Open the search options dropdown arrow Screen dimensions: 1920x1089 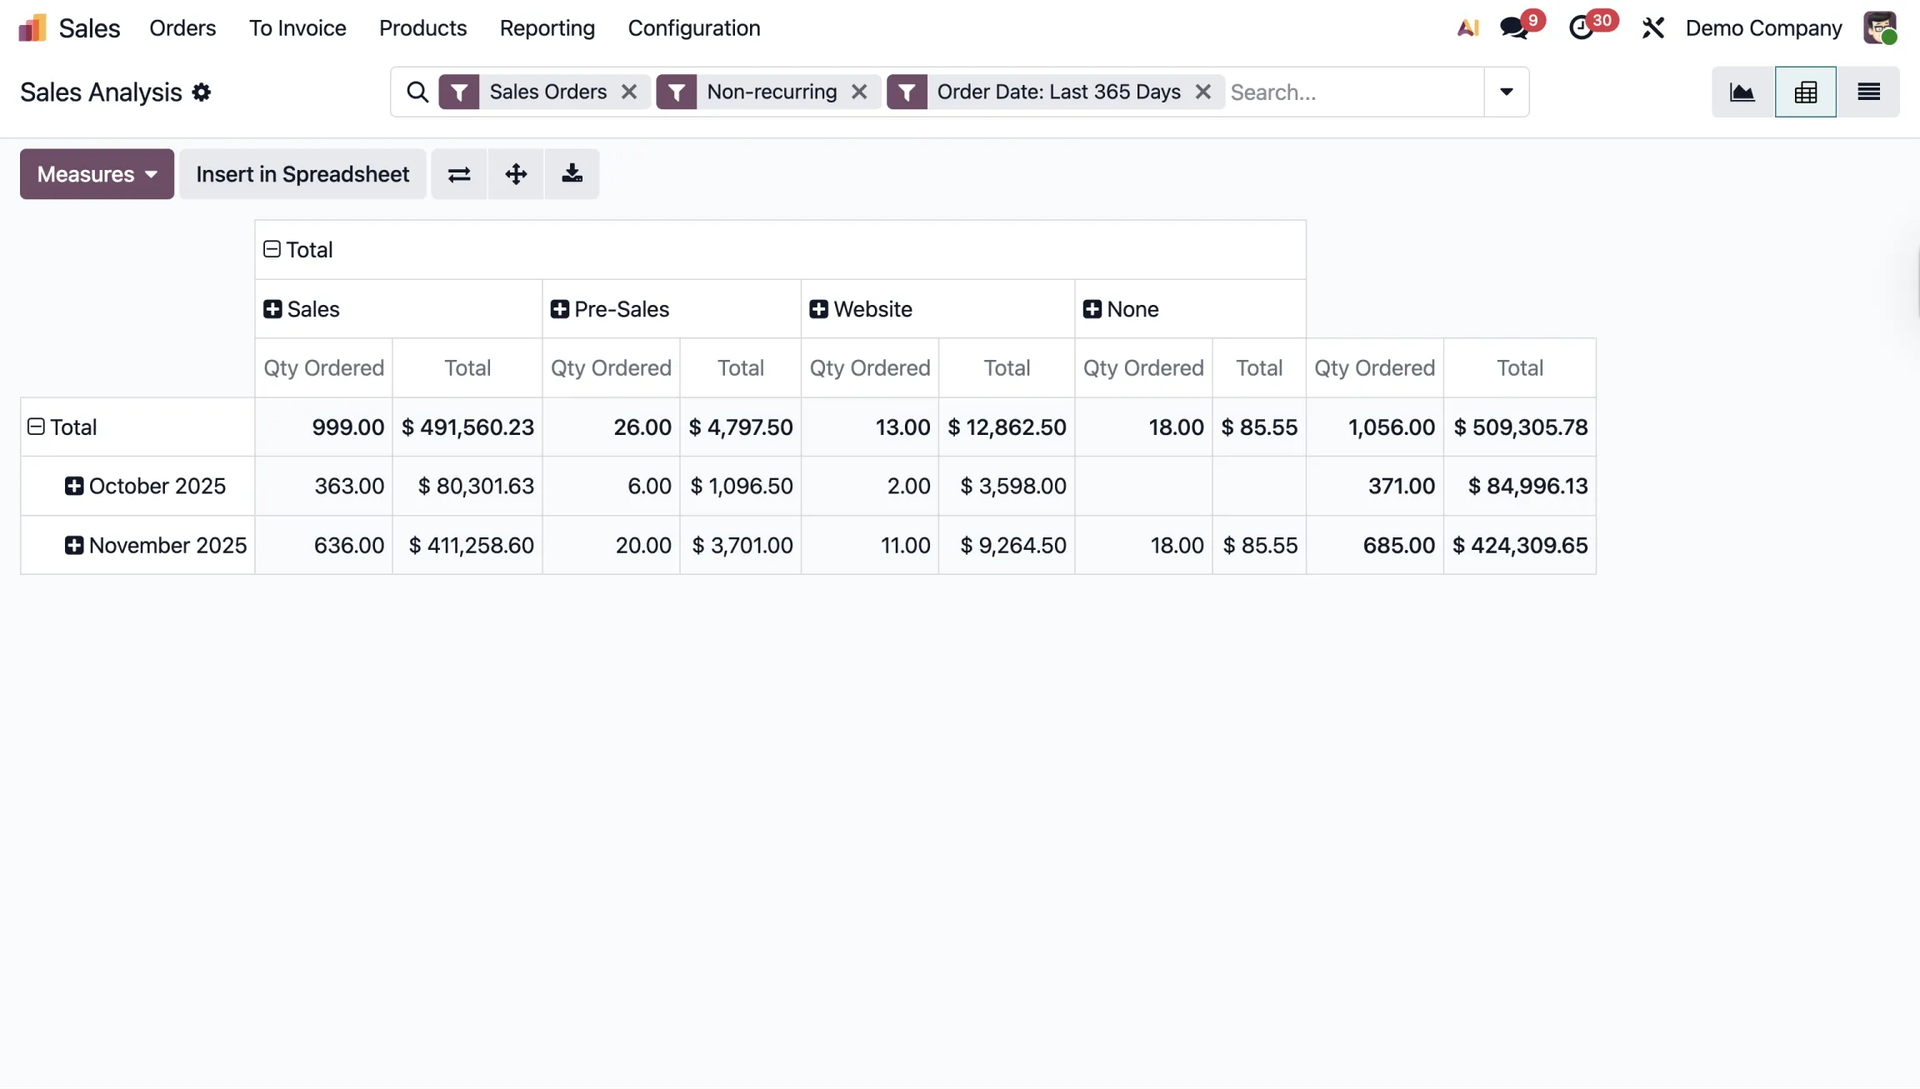coord(1506,92)
